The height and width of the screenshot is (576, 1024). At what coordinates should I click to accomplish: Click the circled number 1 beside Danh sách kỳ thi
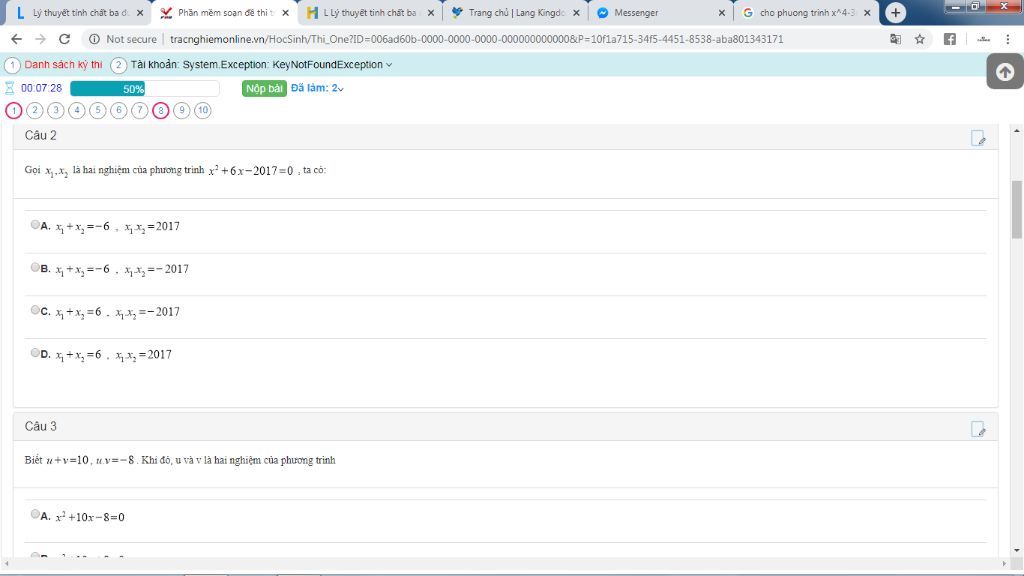(12, 65)
